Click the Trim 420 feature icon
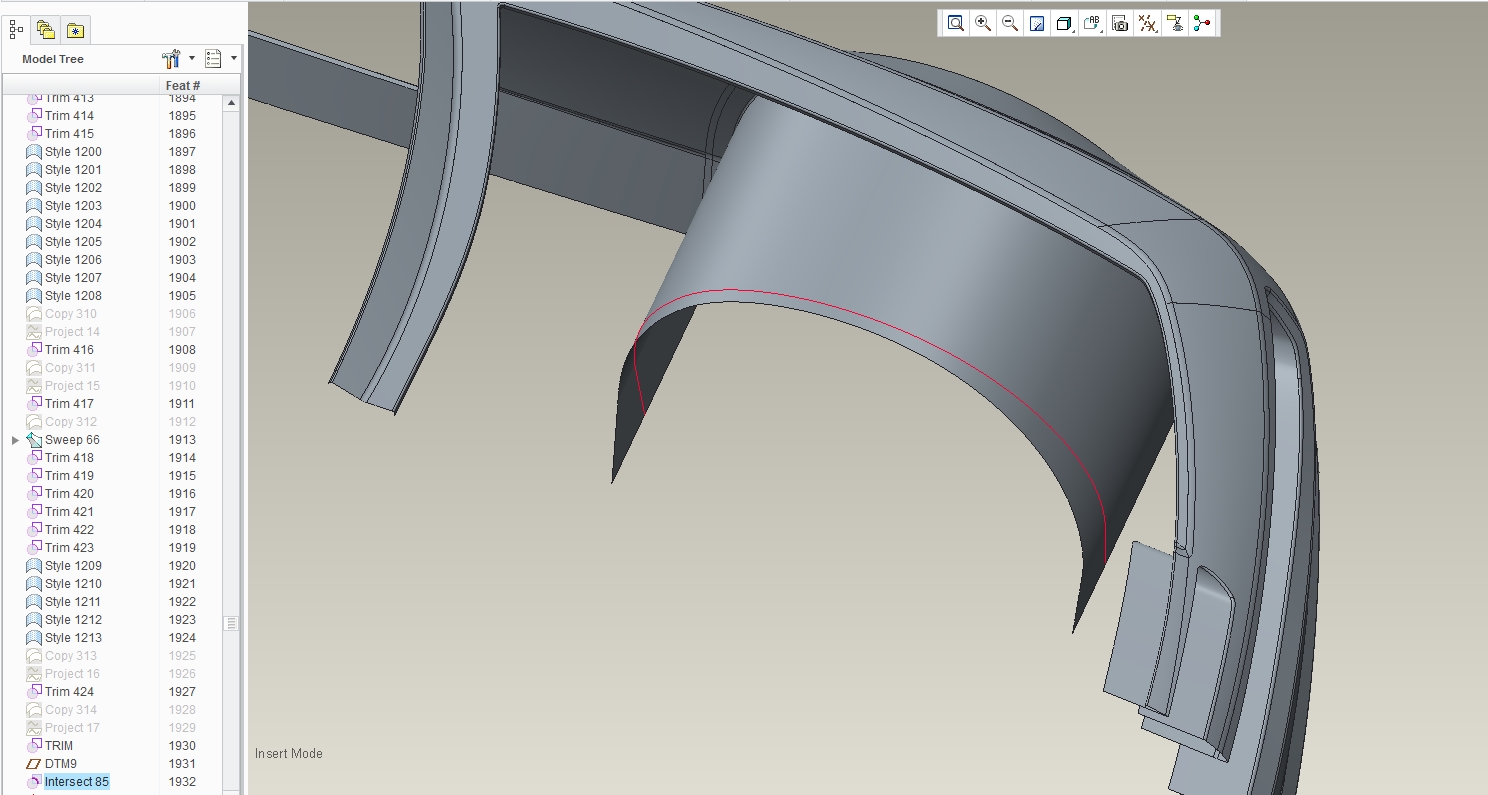 (x=34, y=494)
